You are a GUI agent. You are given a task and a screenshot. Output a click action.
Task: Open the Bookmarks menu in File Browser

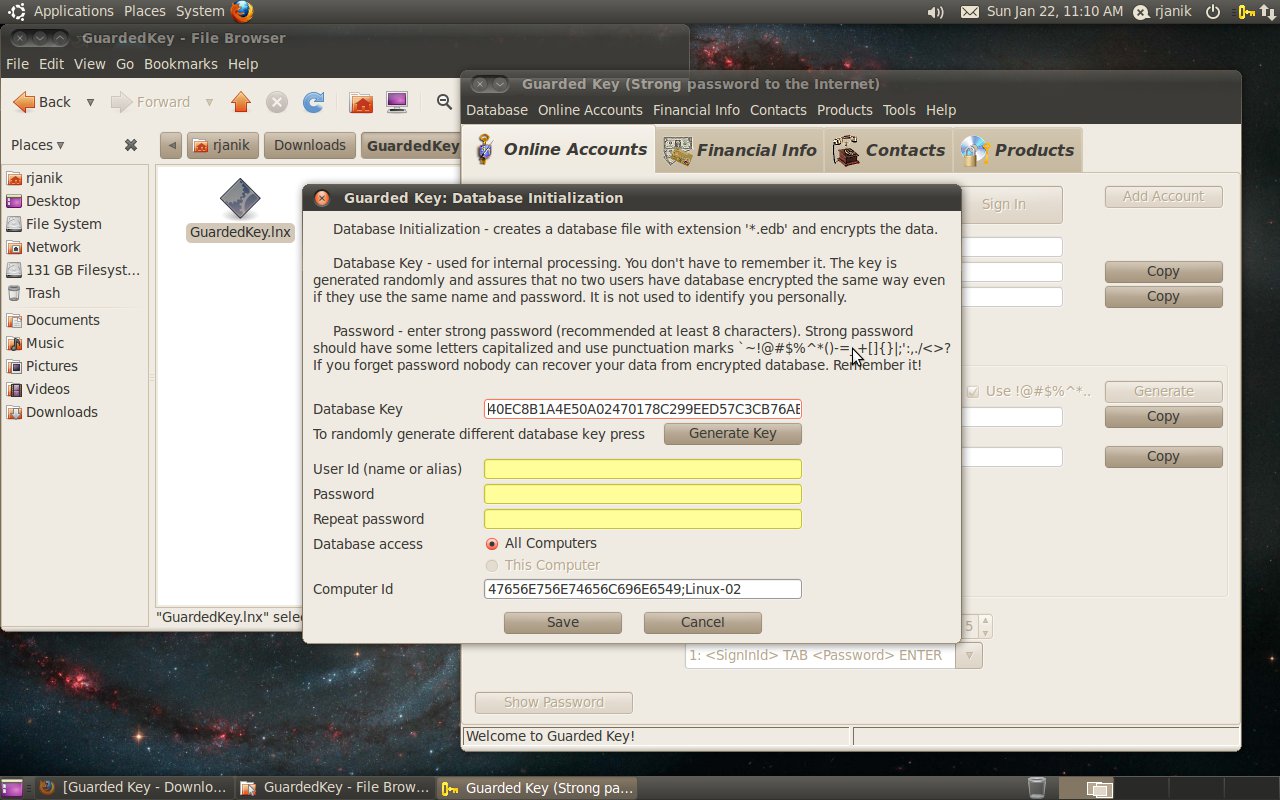[x=180, y=64]
